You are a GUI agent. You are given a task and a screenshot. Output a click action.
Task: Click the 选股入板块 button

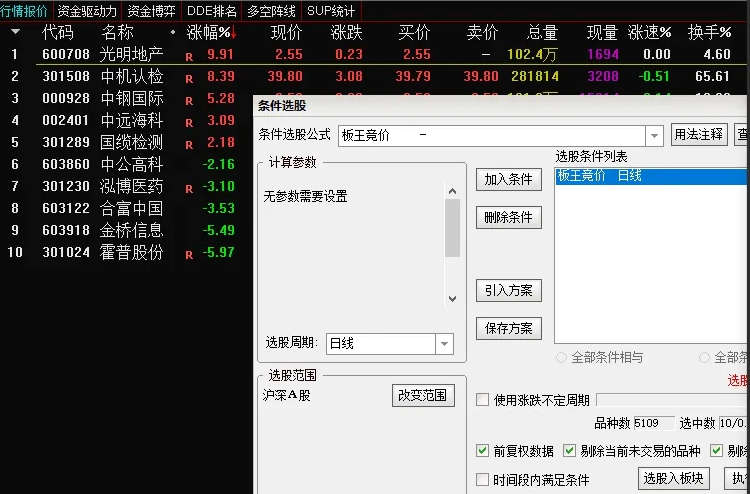(x=673, y=478)
